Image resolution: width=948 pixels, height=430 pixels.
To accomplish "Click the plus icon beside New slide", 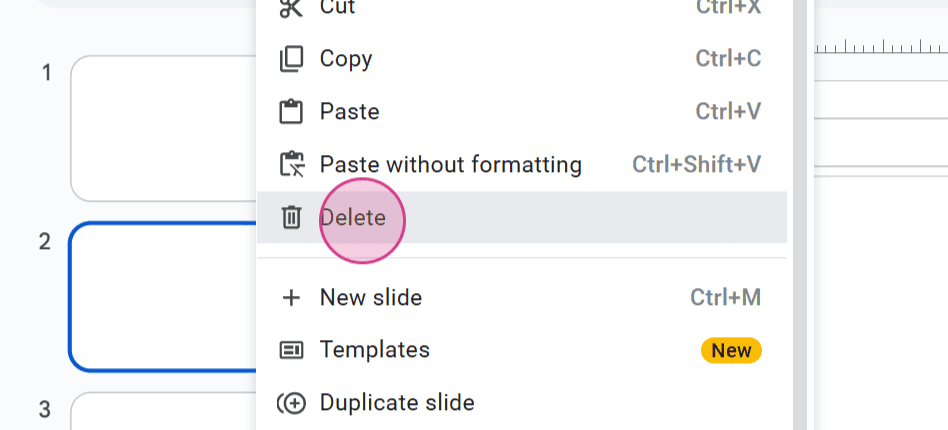I will point(291,298).
